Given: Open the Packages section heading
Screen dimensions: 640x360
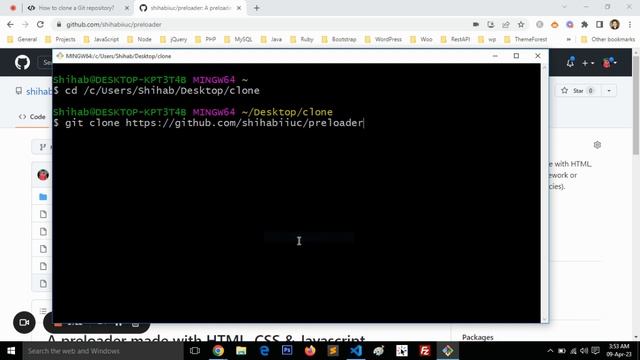Looking at the screenshot, I should (x=478, y=337).
